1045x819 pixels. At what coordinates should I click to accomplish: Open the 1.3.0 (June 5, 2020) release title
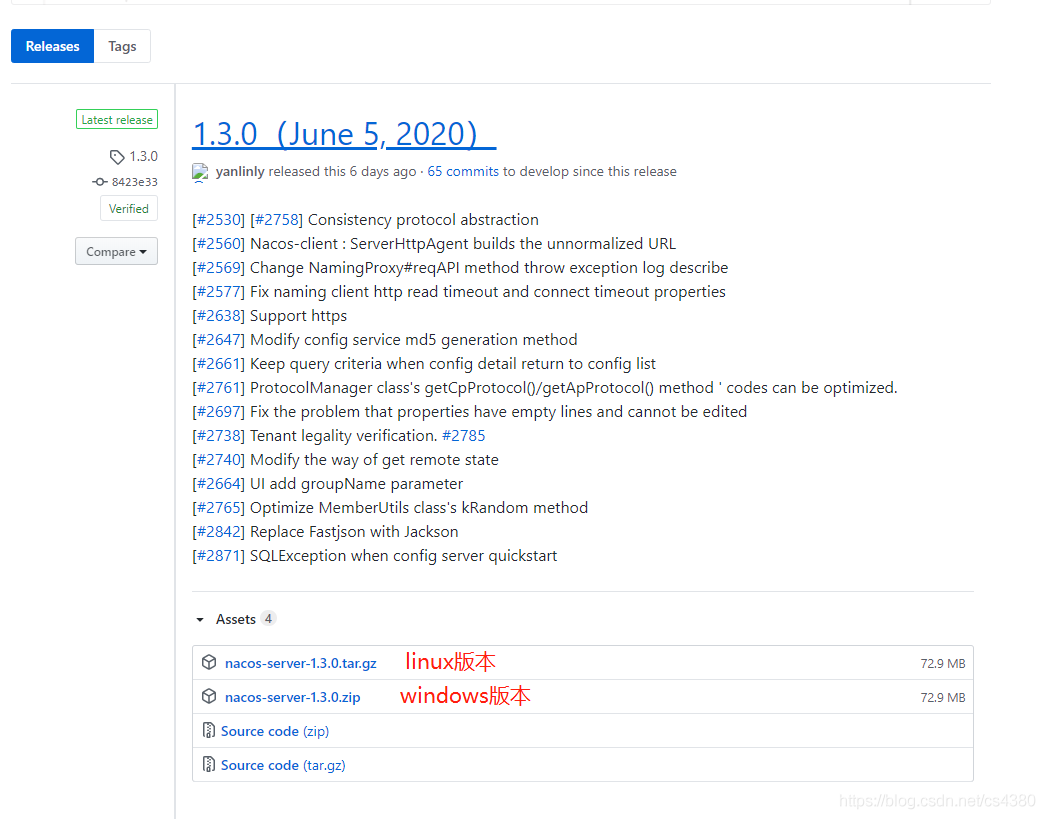(344, 134)
